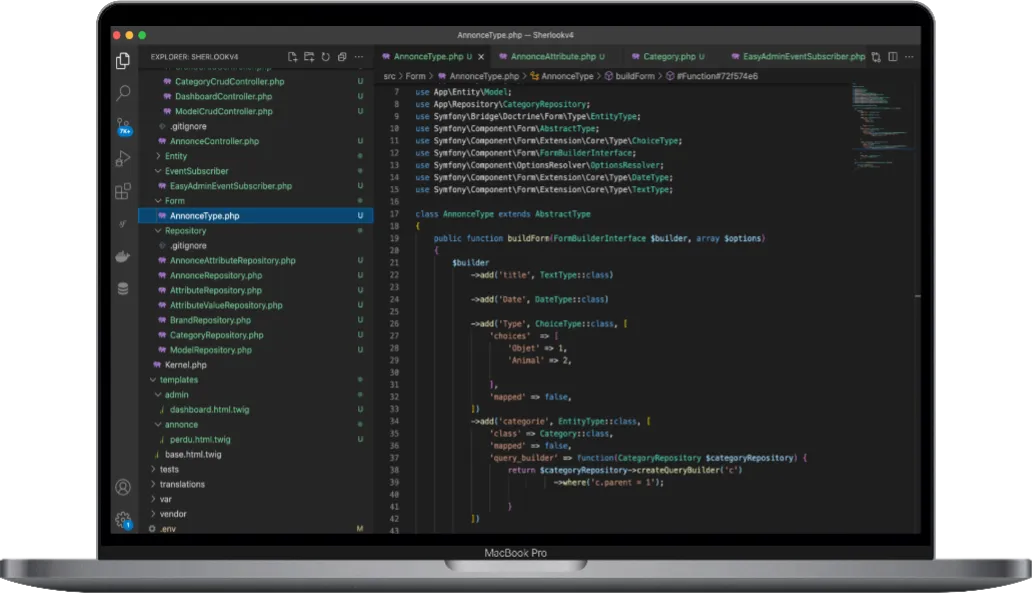The width and height of the screenshot is (1032, 593).
Task: Click the src breadcrumb segment
Action: click(x=389, y=76)
